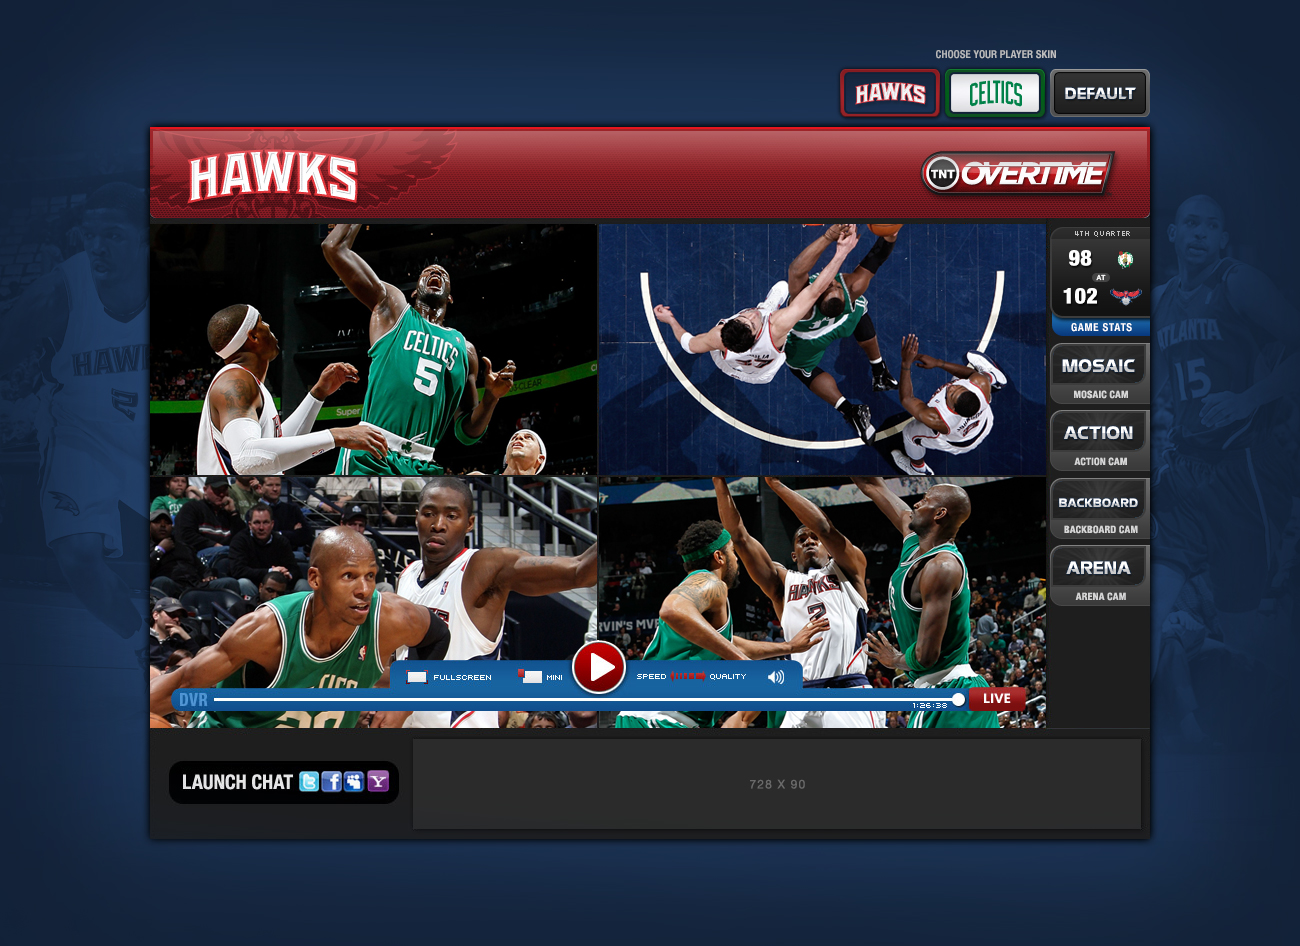The image size is (1300, 946).
Task: Mute audio with the speaker icon
Action: pyautogui.click(x=776, y=677)
